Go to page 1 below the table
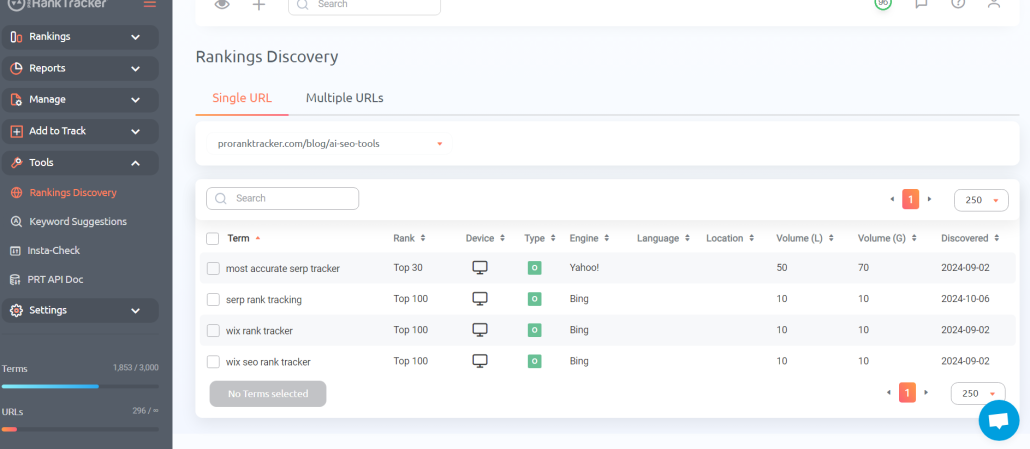 (x=907, y=393)
